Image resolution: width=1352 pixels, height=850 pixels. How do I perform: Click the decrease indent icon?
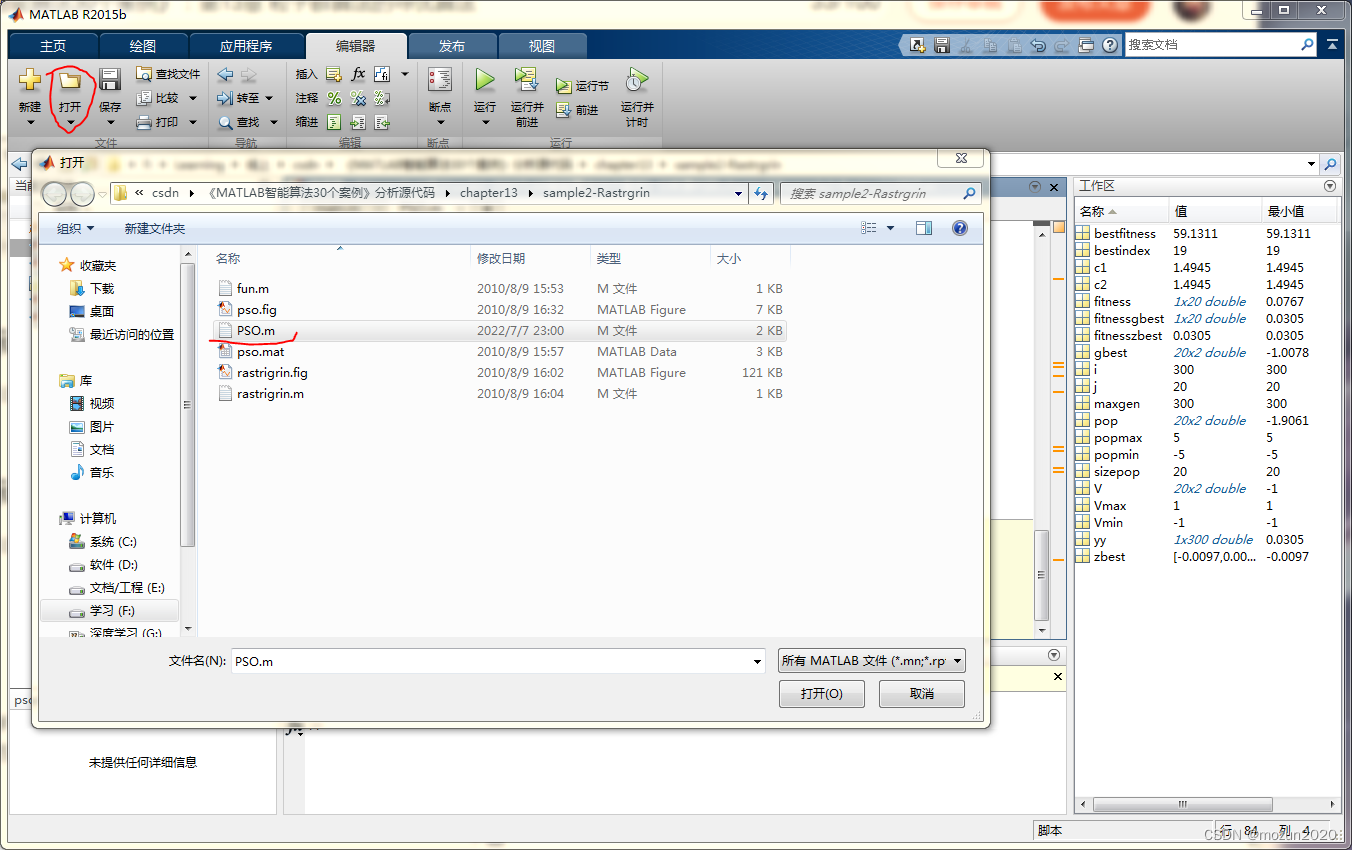382,122
